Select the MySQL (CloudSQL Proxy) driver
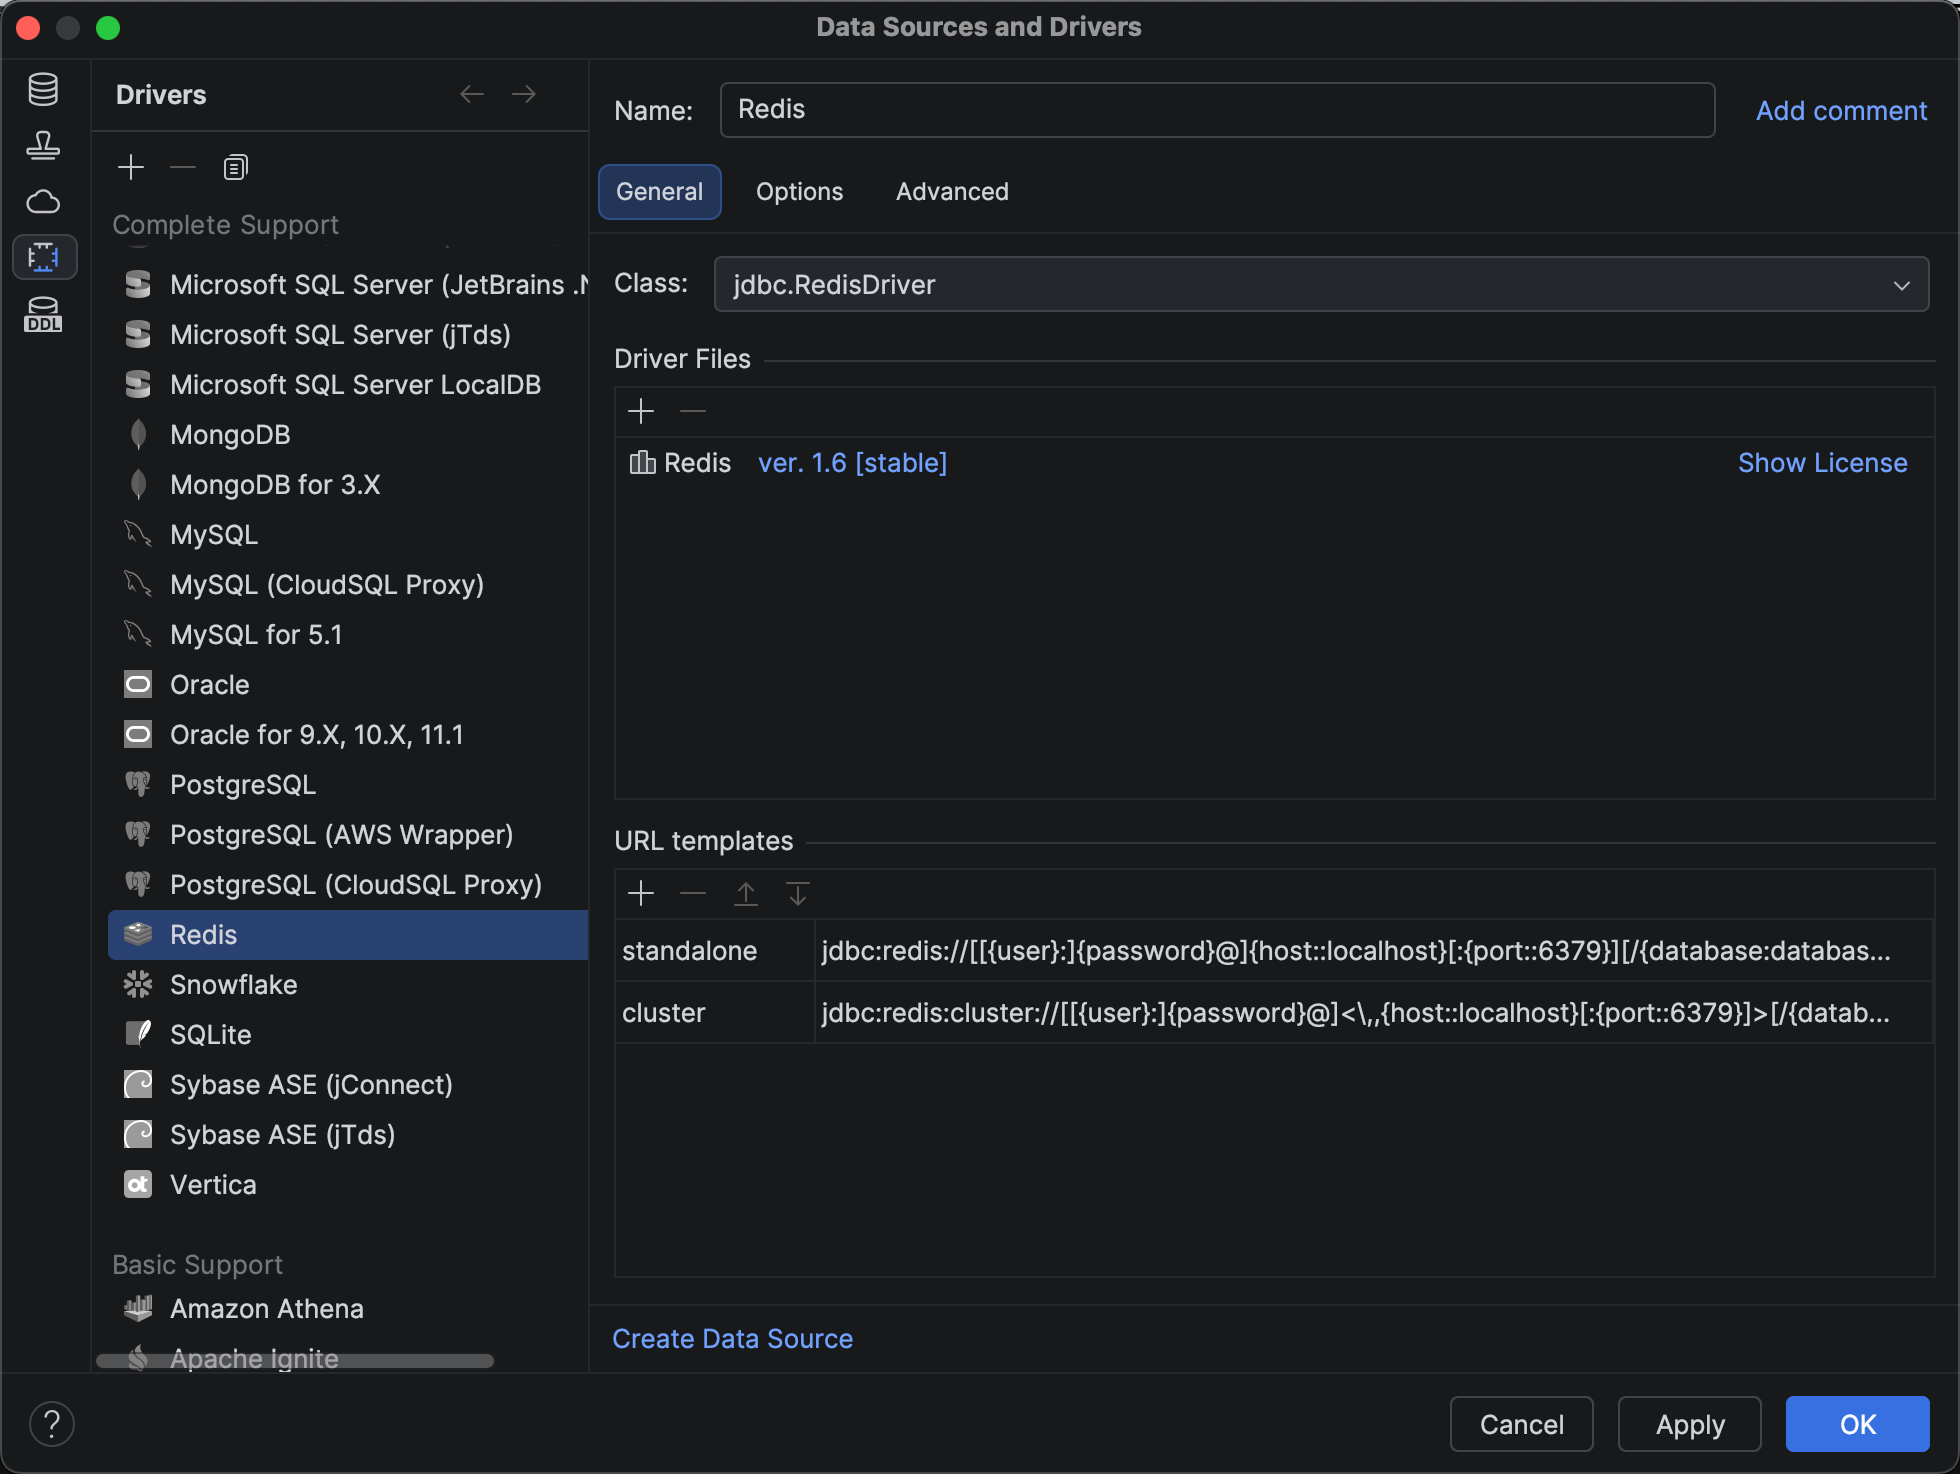The width and height of the screenshot is (1960, 1474). pos(348,584)
